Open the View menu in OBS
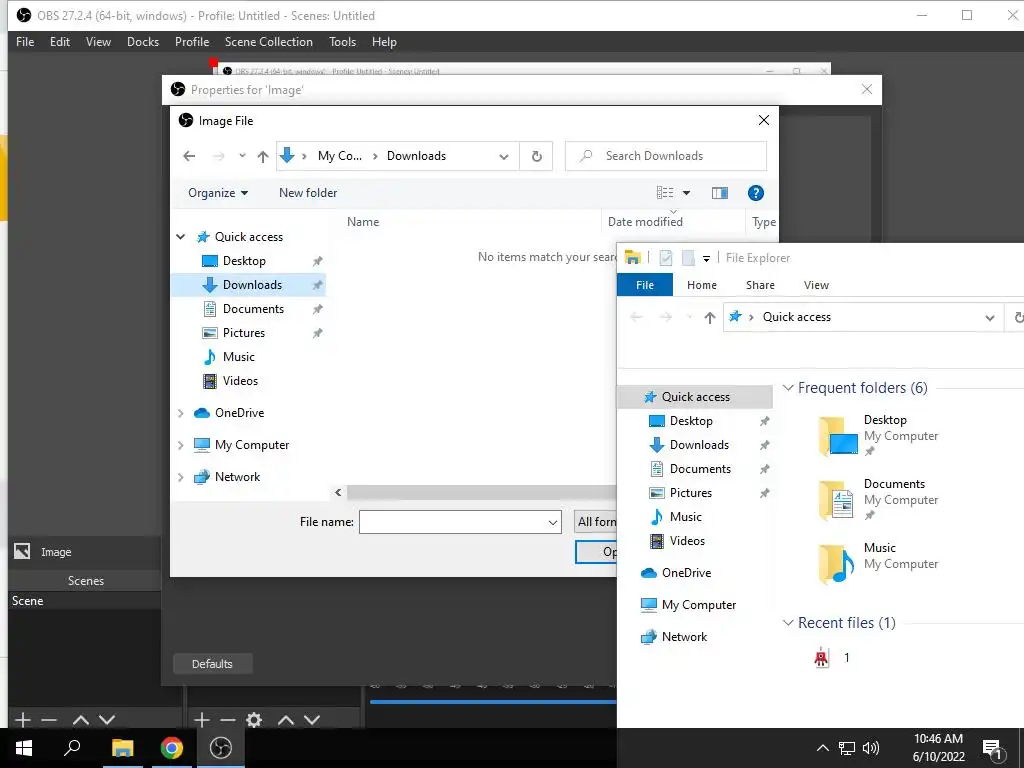This screenshot has height=768, width=1024. pos(98,42)
